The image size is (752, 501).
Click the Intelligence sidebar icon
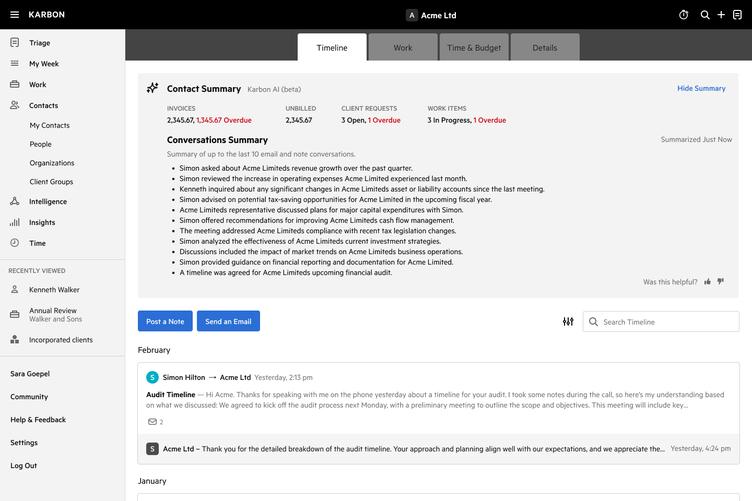15,201
